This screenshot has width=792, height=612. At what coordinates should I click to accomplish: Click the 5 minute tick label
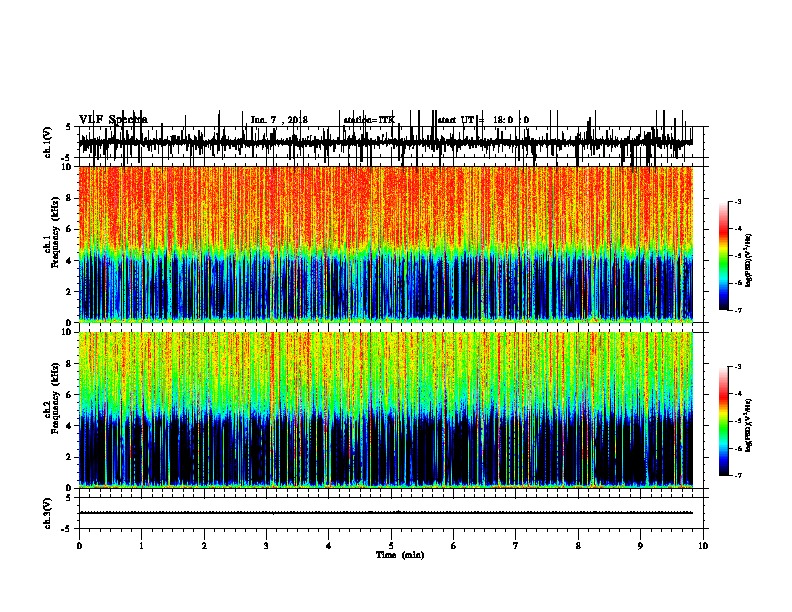391,546
